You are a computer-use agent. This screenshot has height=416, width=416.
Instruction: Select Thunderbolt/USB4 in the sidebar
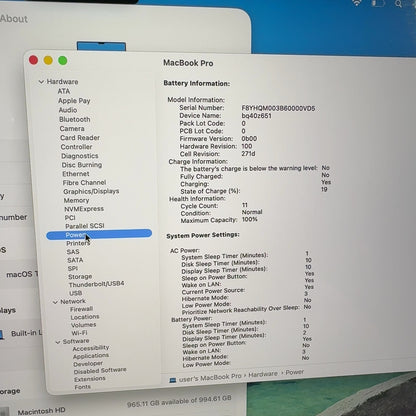pos(96,284)
